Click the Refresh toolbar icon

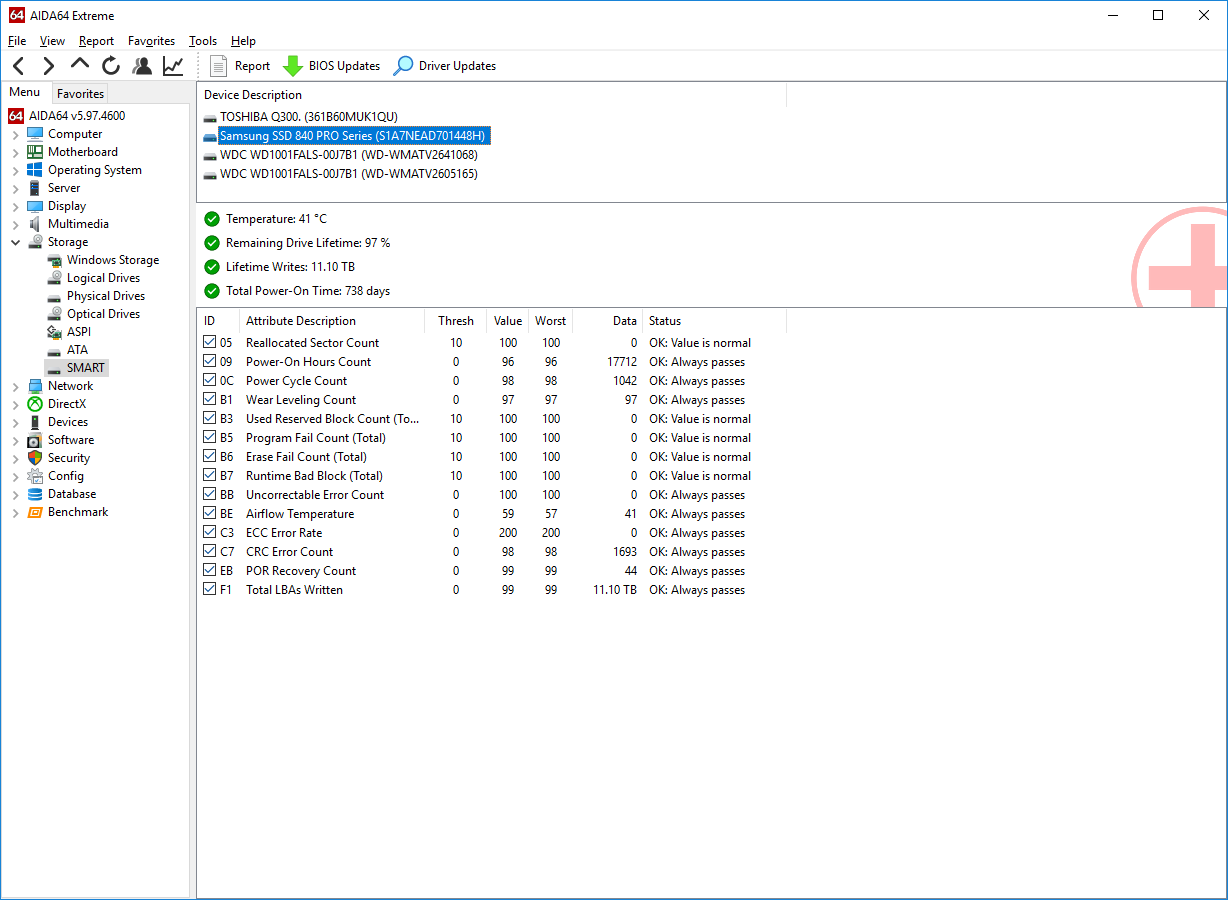click(111, 66)
